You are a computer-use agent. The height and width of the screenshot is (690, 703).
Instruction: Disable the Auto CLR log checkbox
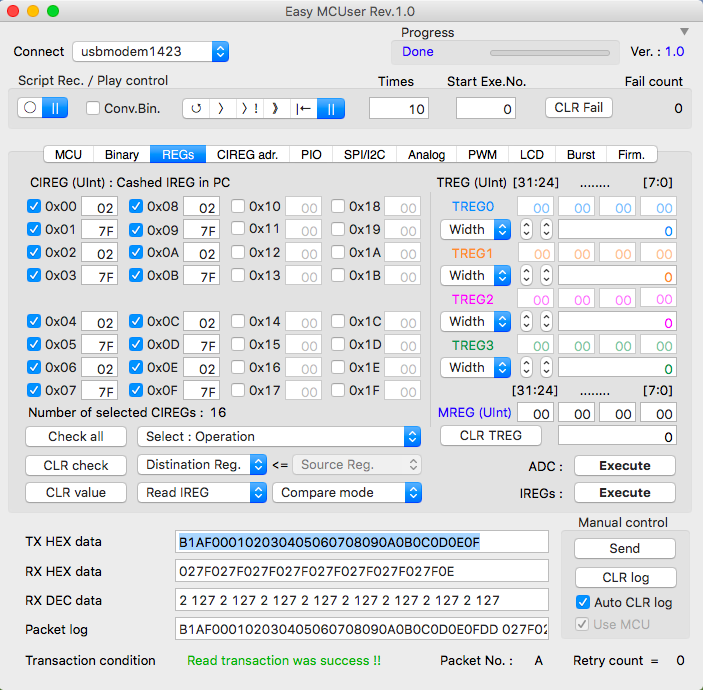click(582, 602)
